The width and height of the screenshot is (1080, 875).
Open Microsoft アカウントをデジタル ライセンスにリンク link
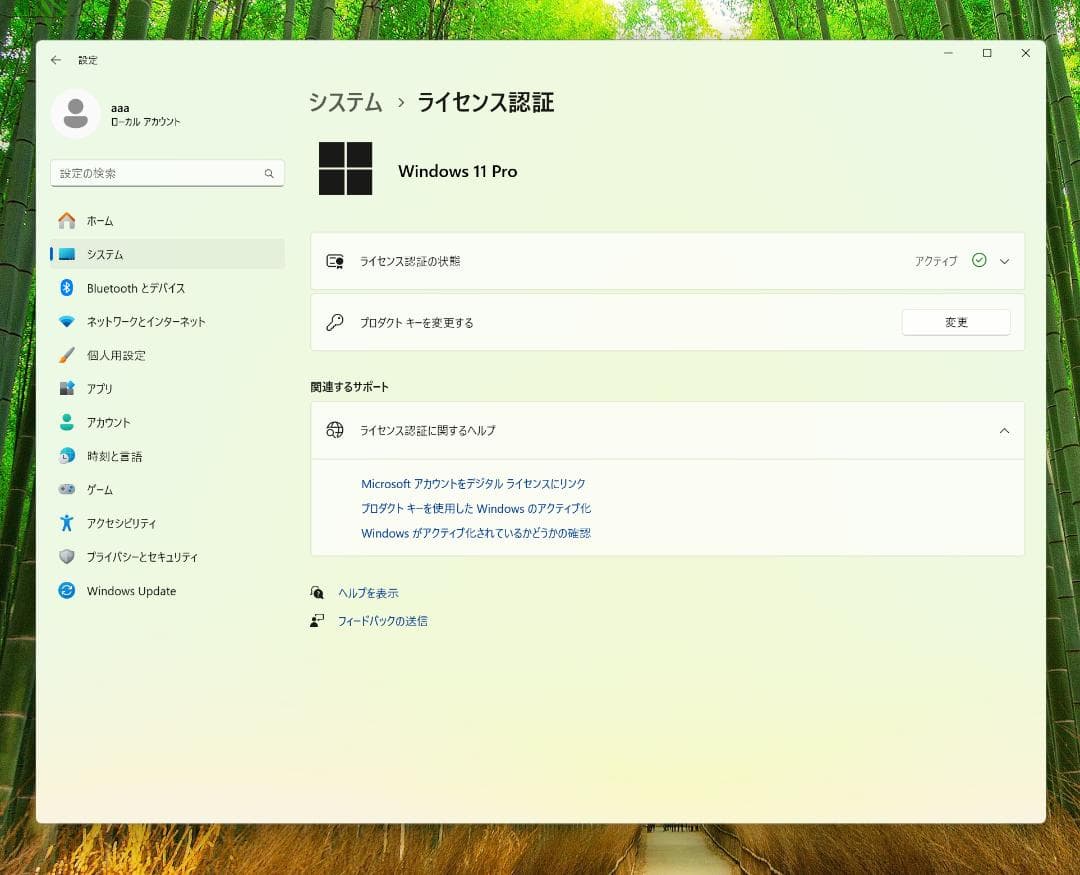point(473,484)
